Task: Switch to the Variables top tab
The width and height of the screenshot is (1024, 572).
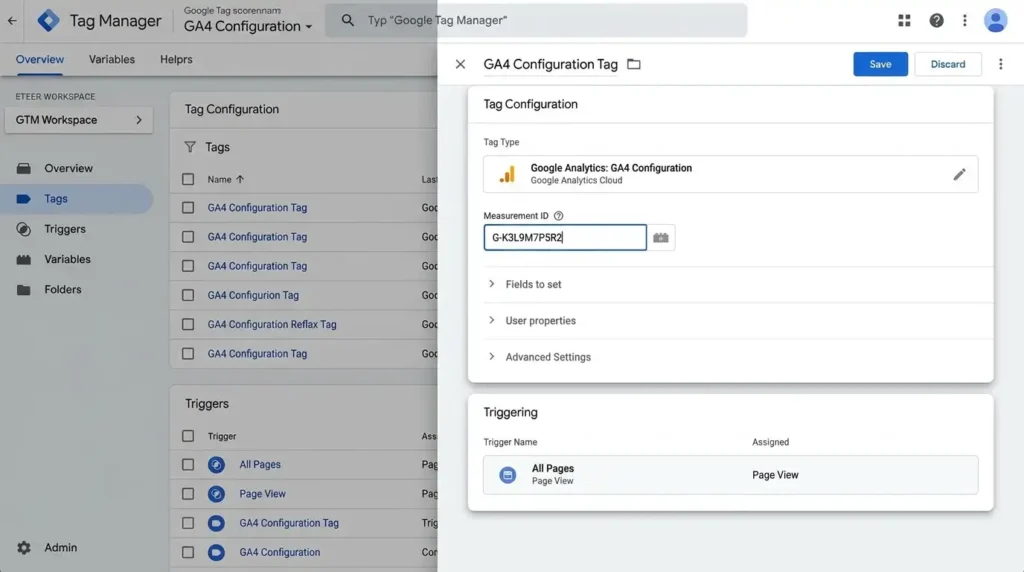Action: 112,59
